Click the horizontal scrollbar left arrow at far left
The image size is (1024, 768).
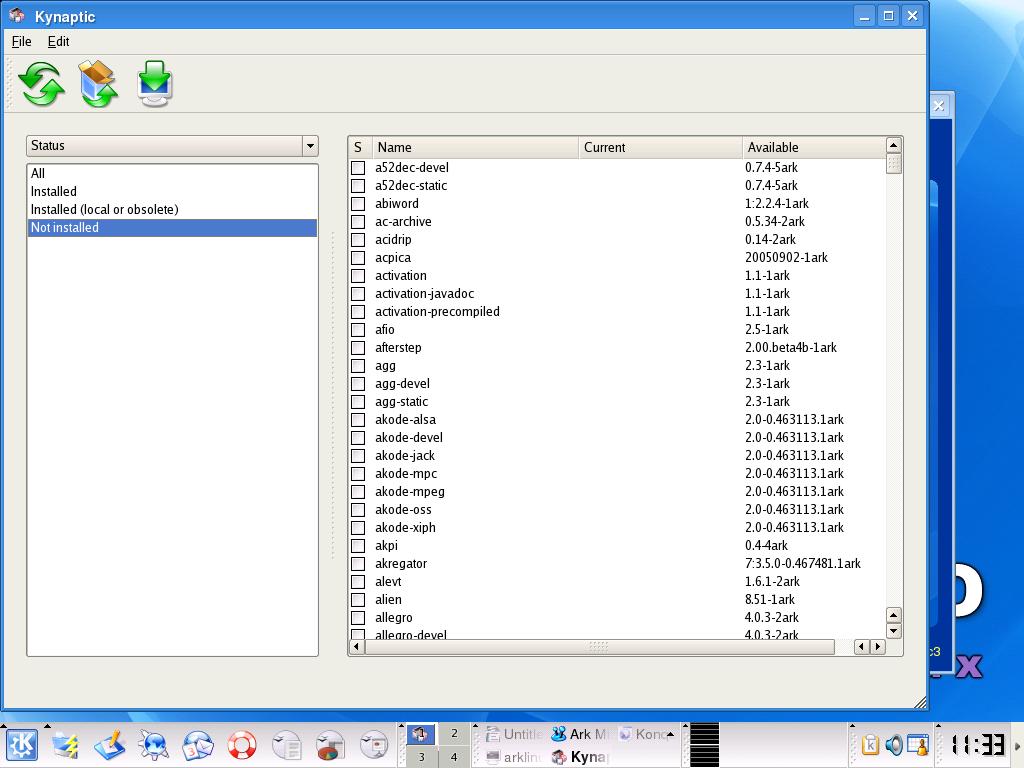(x=357, y=647)
